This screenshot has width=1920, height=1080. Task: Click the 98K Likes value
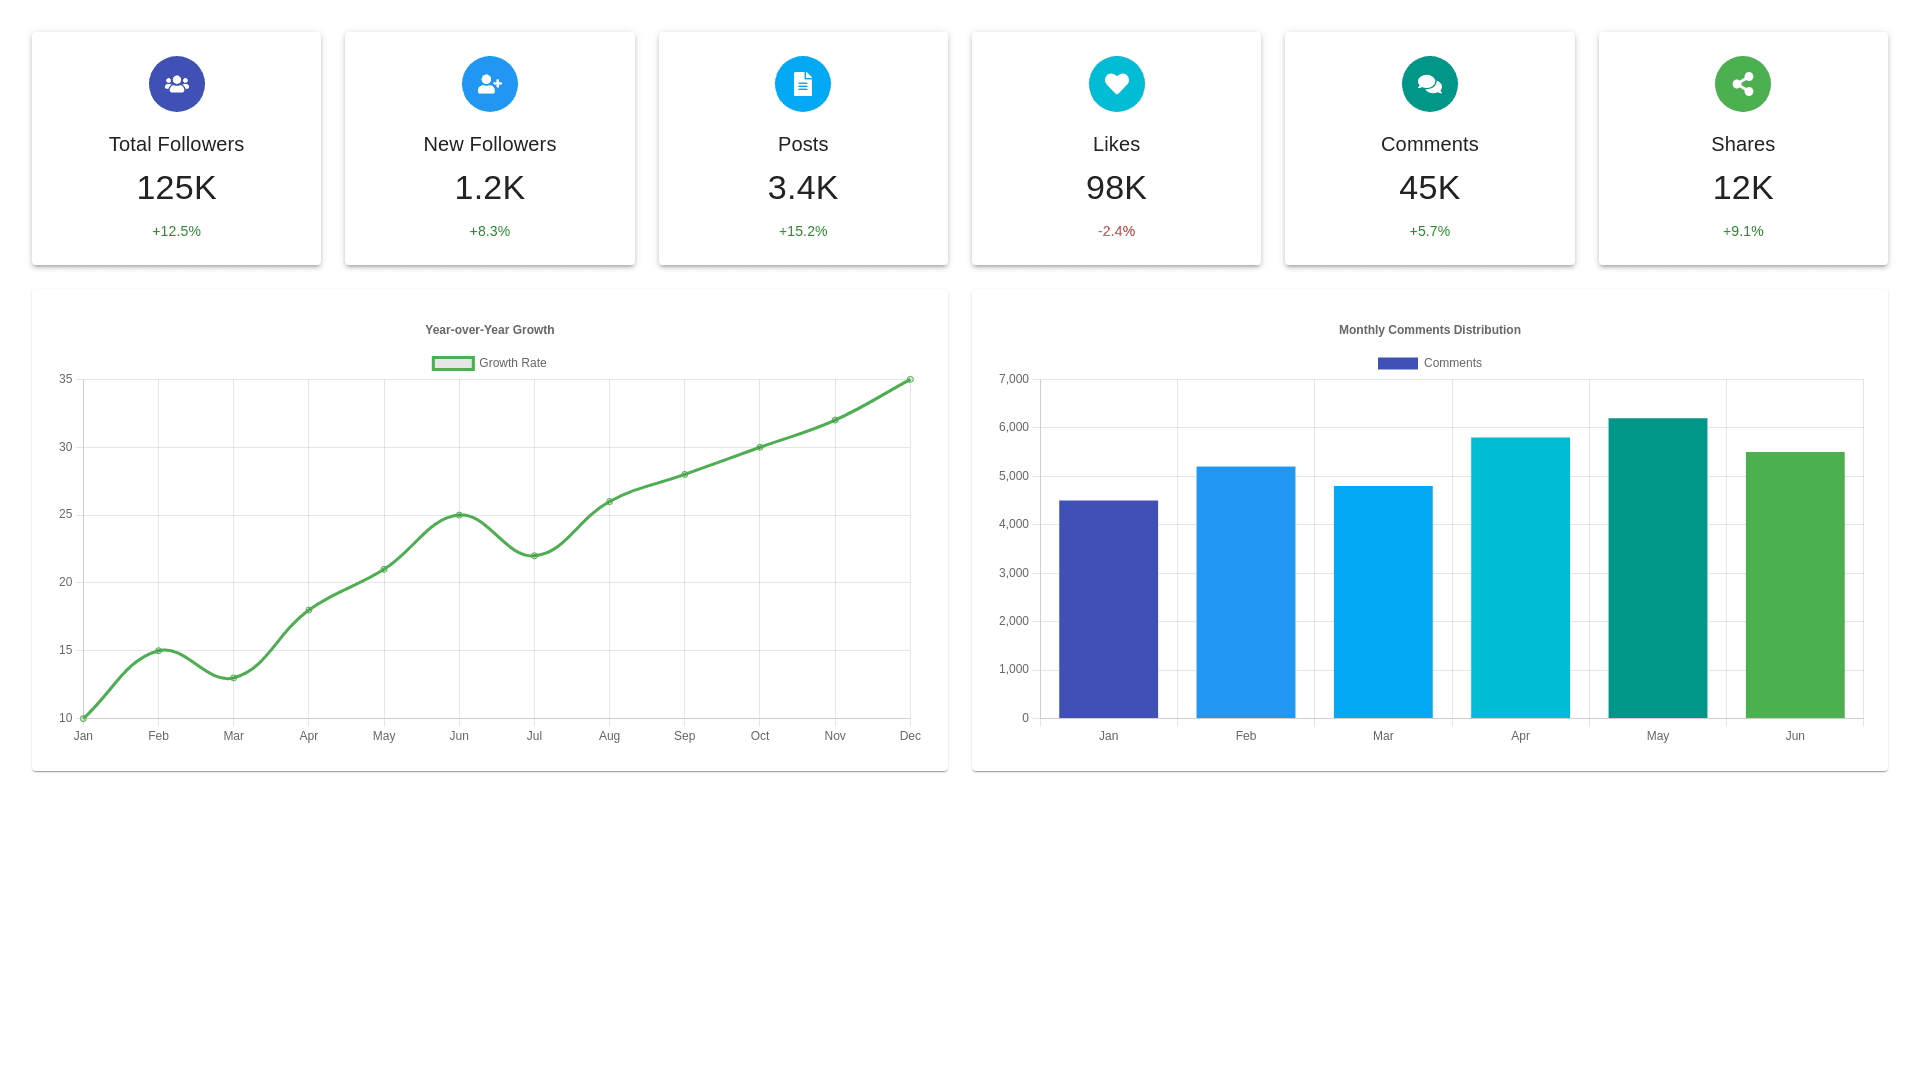(1116, 188)
